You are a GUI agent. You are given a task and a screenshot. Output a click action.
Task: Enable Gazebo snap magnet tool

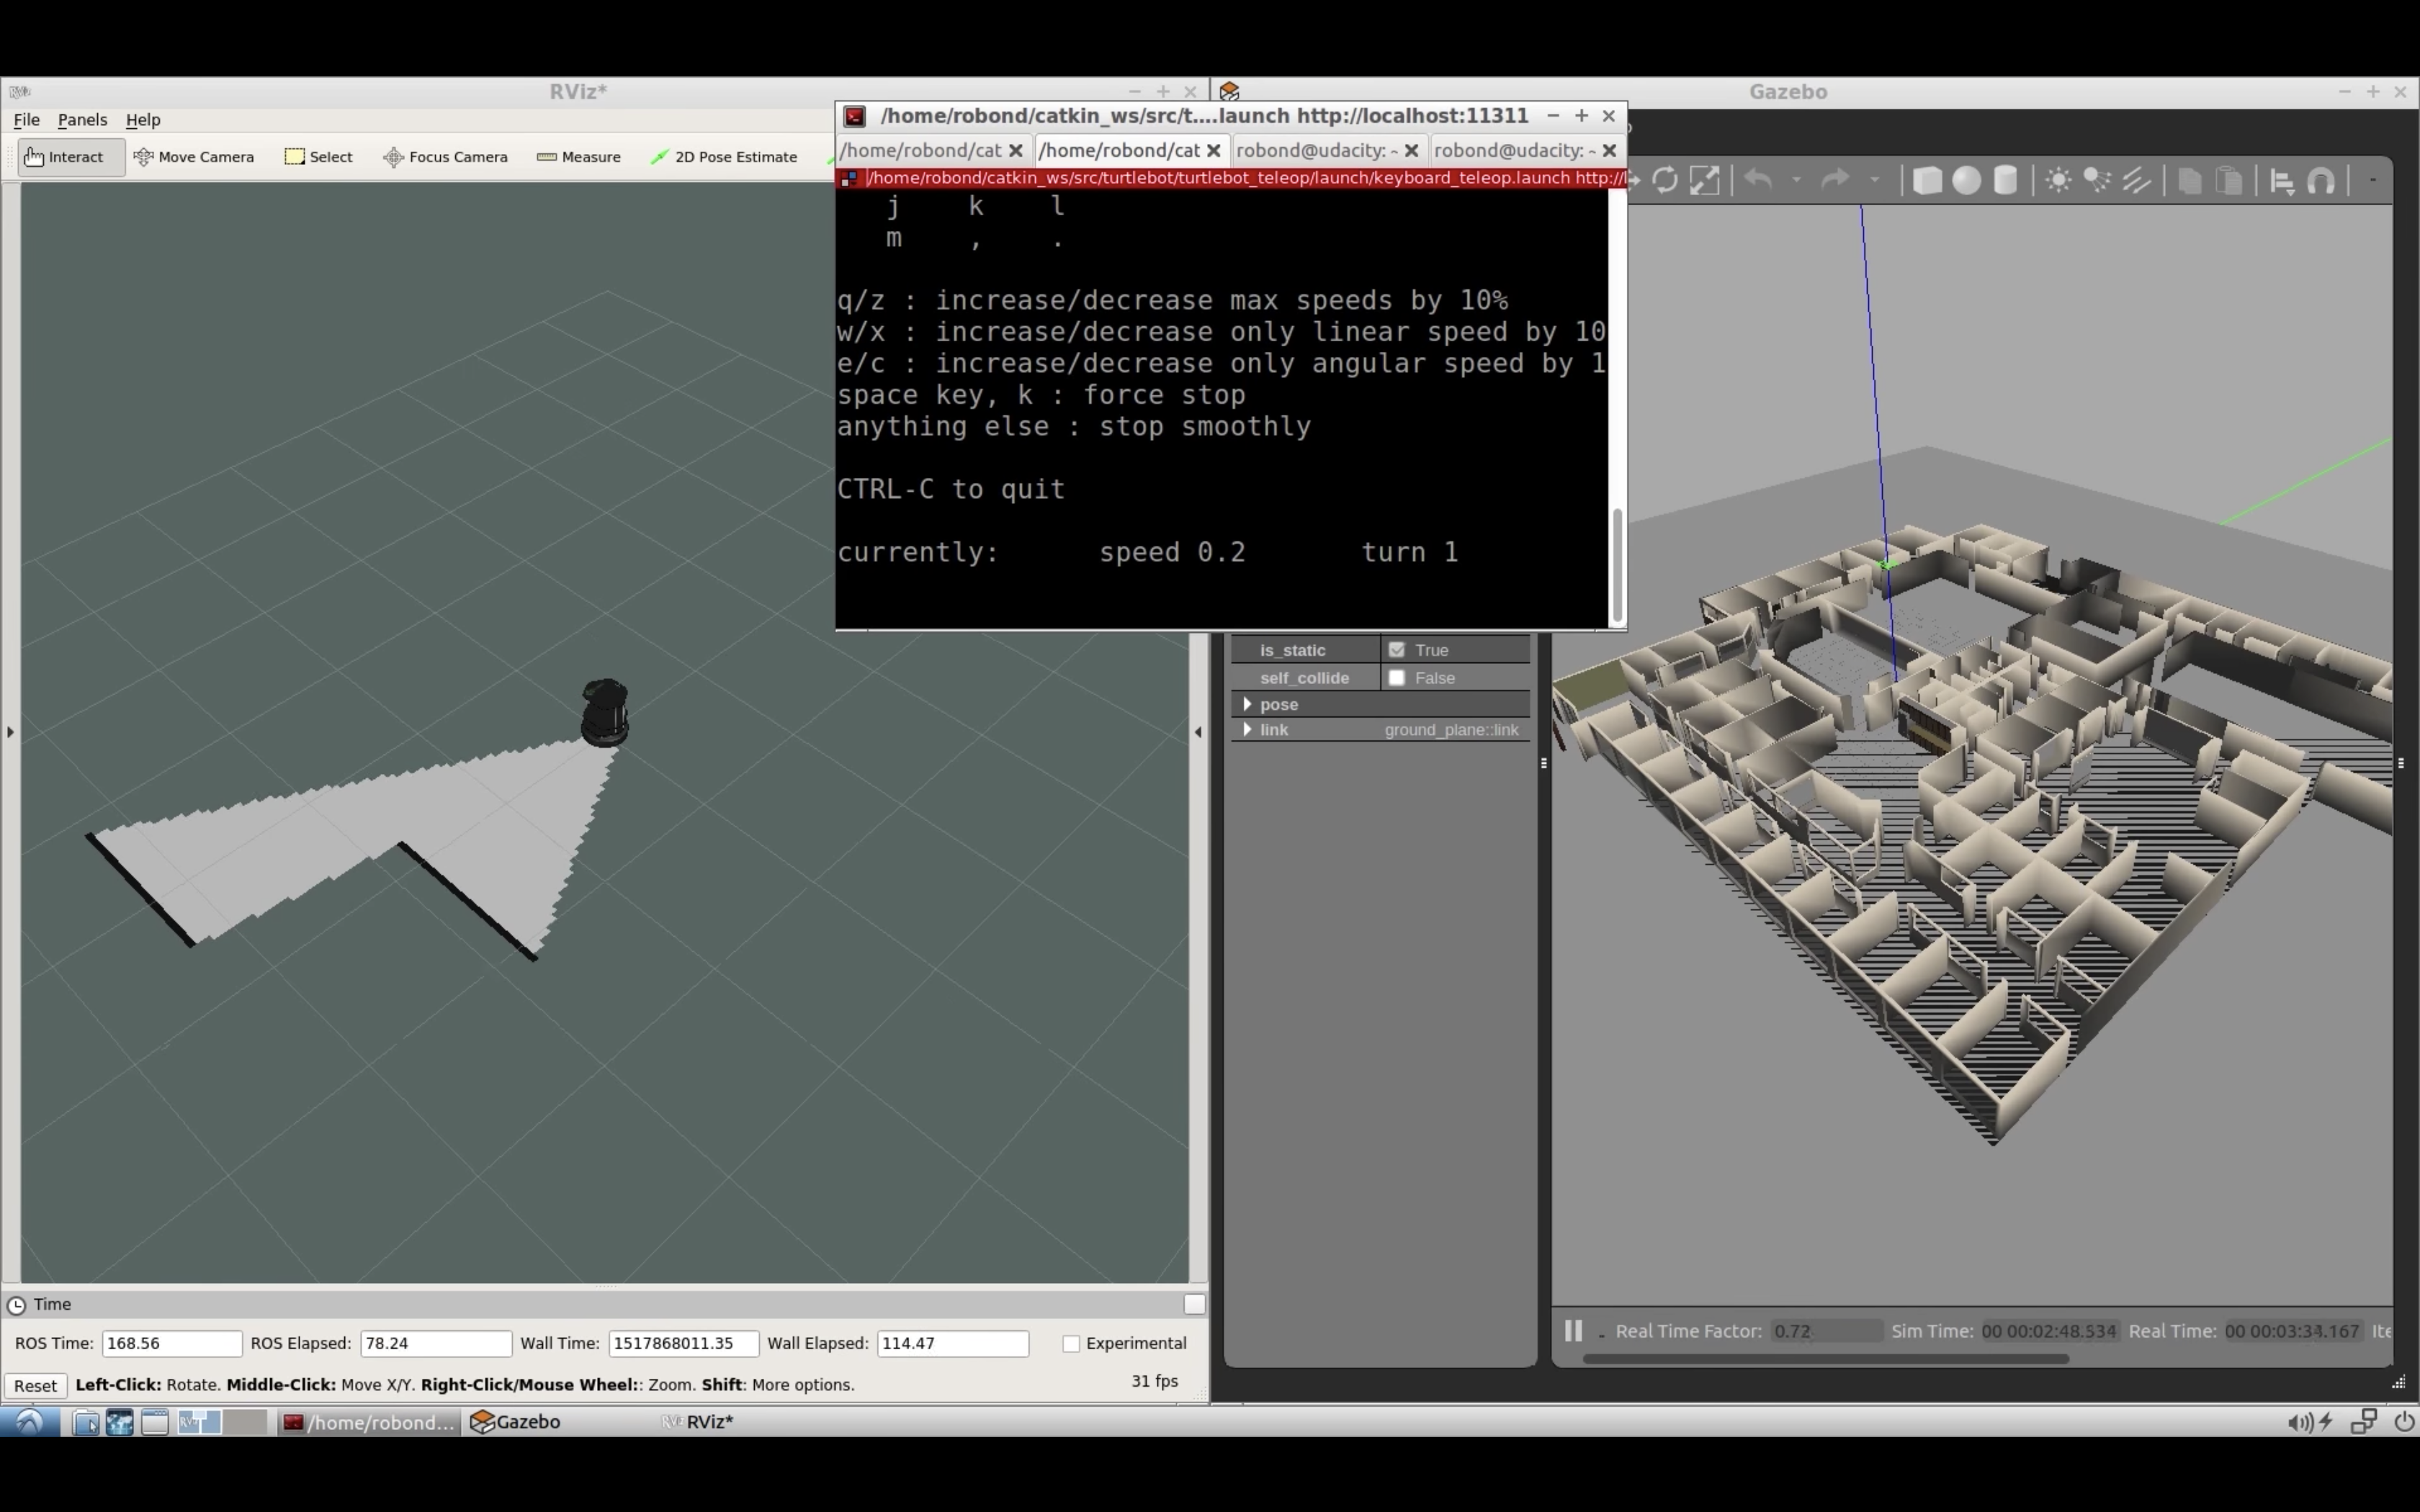(x=2321, y=181)
